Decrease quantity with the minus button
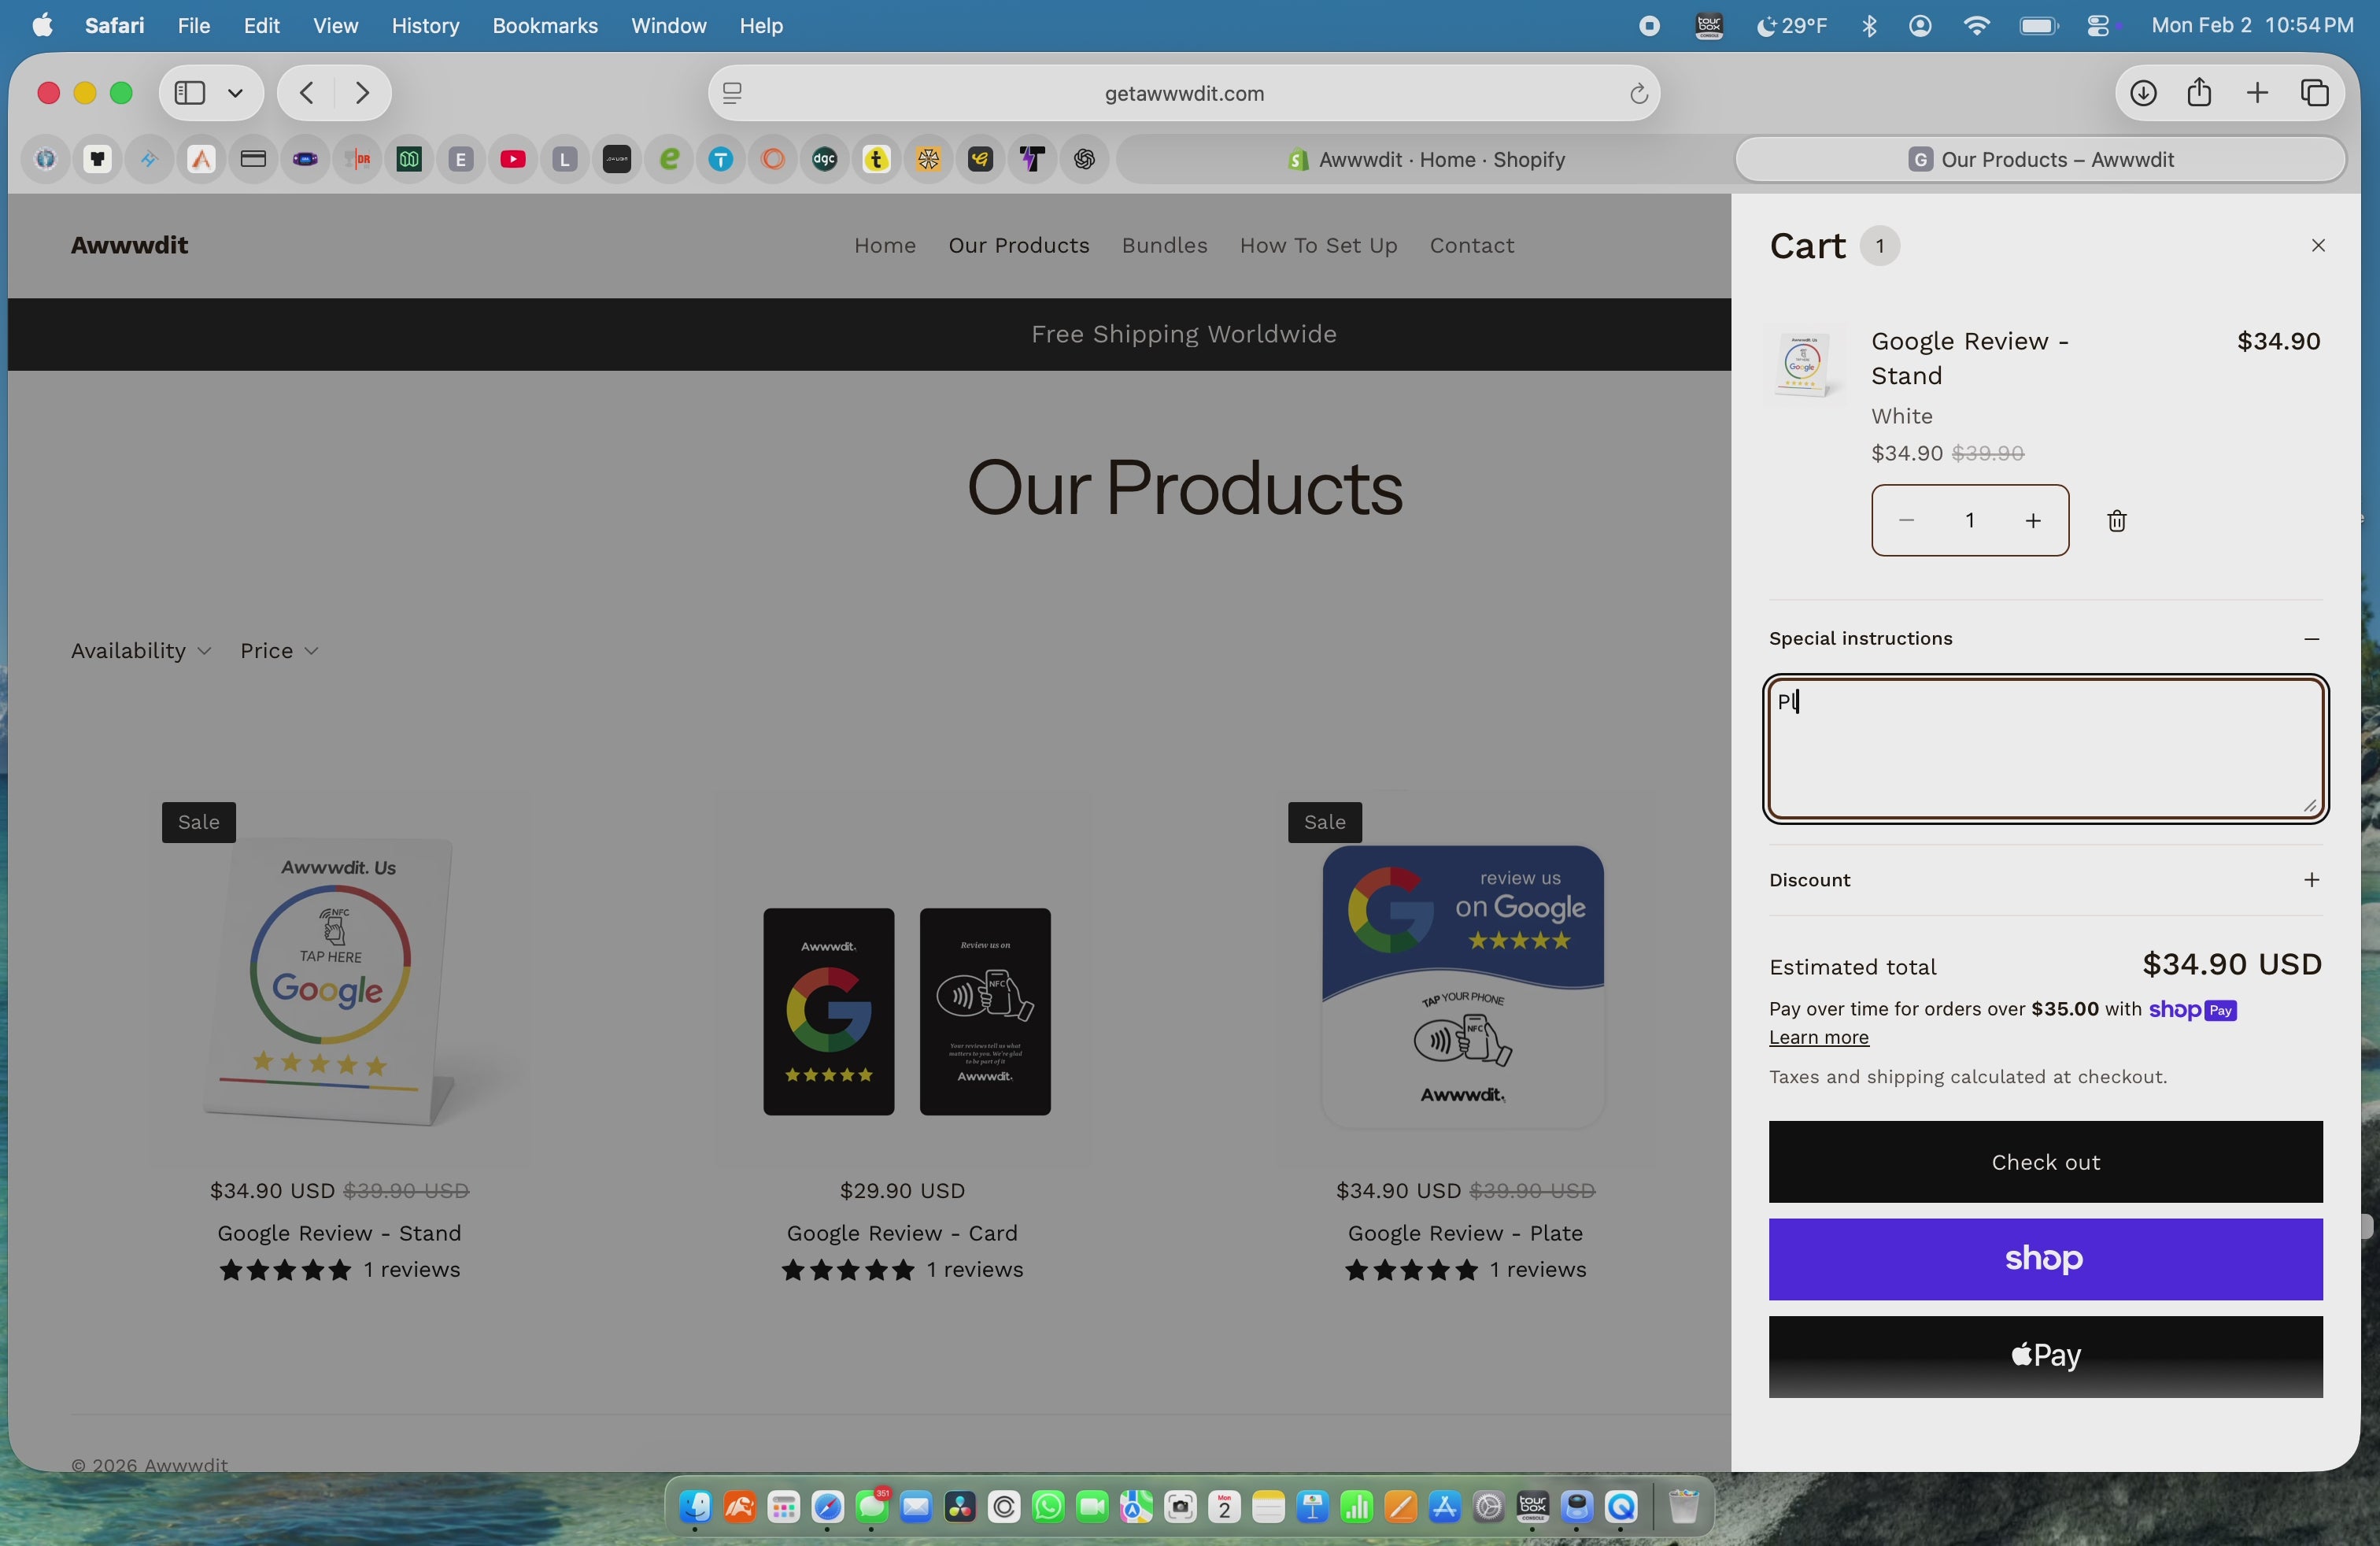The image size is (2380, 1546). click(x=1906, y=521)
